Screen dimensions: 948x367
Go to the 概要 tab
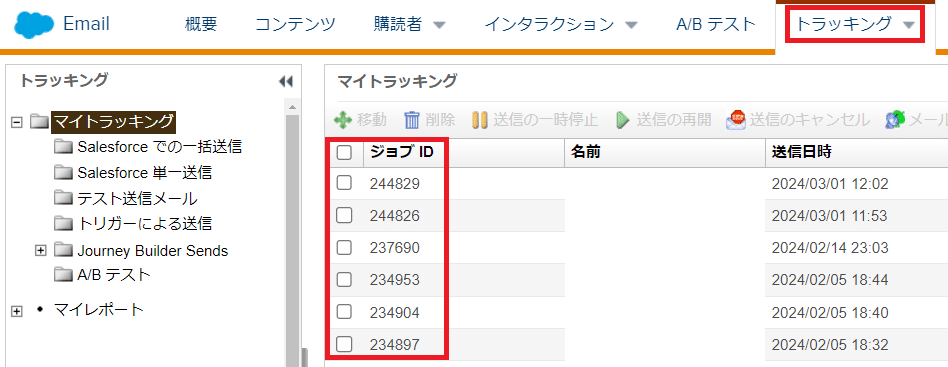[200, 25]
